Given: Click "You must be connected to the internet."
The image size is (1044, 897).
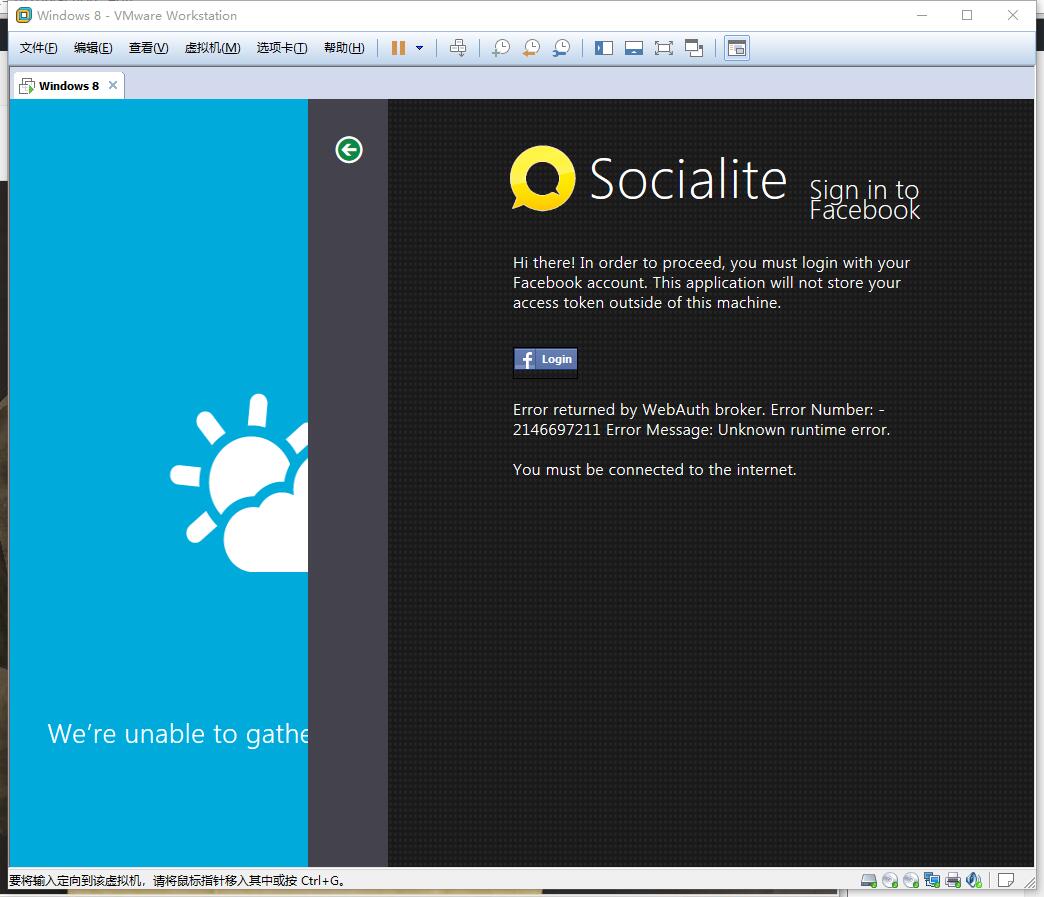Looking at the screenshot, I should coord(654,469).
